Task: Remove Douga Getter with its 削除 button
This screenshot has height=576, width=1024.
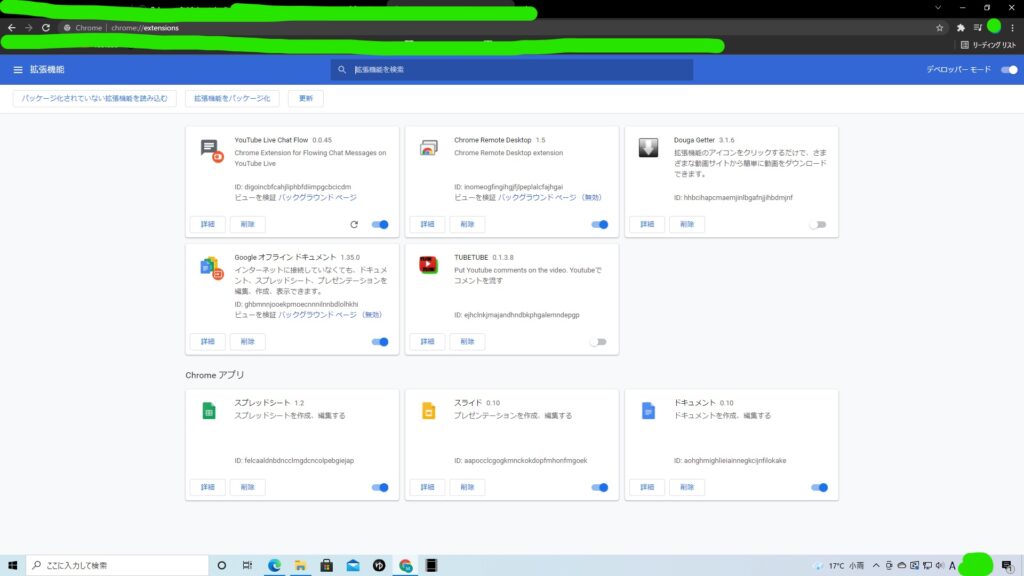Action: [x=687, y=225]
